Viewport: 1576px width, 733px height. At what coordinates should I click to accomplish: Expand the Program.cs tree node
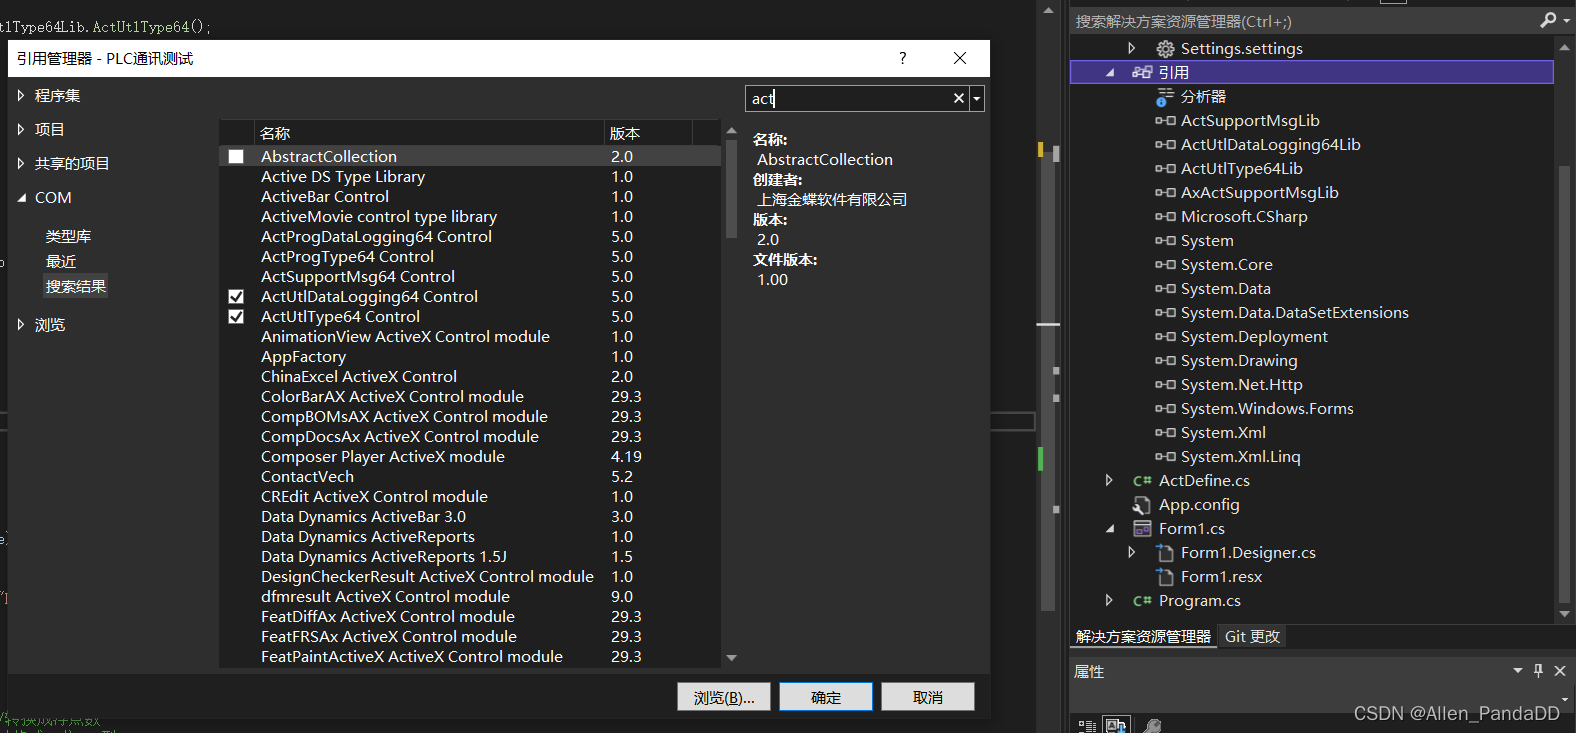[1109, 601]
